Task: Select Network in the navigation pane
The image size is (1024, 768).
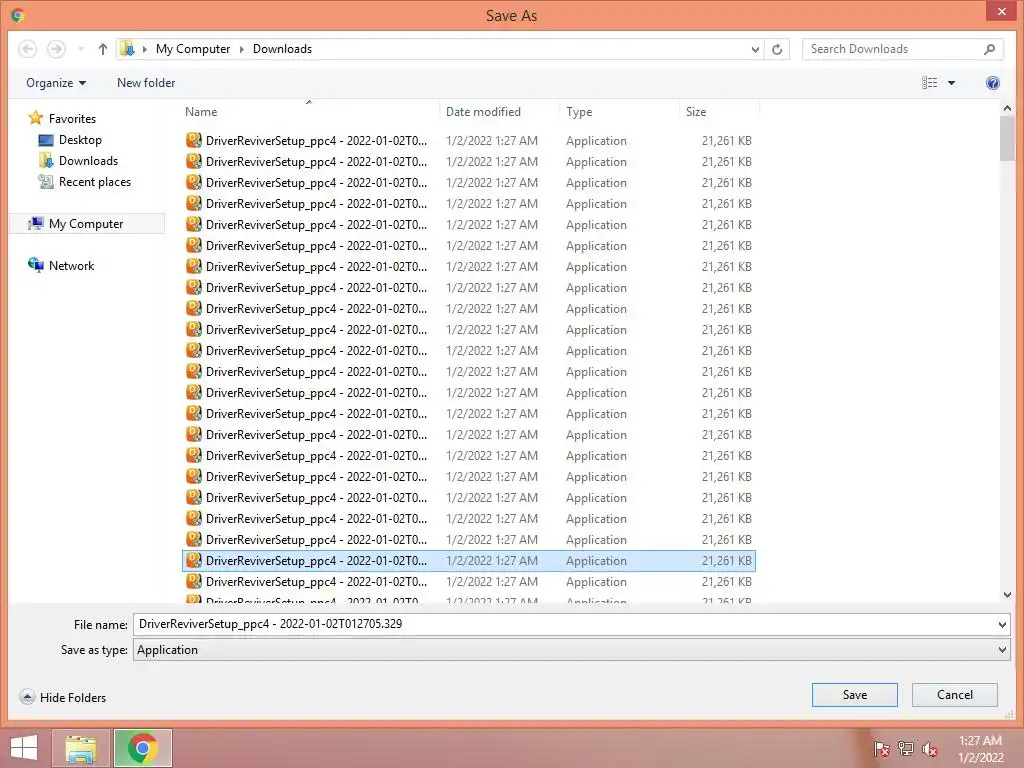Action: click(x=72, y=266)
